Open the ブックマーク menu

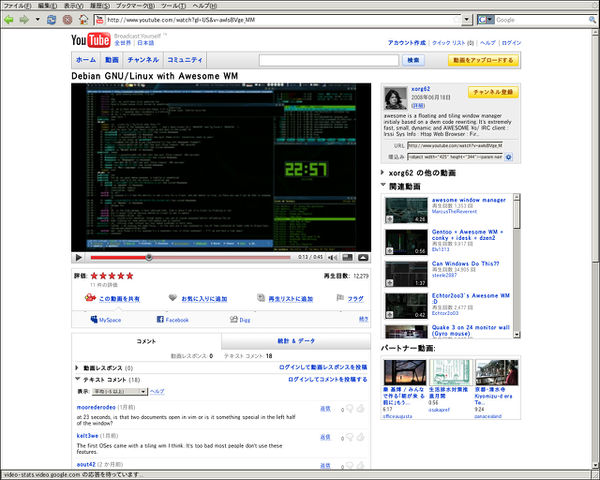coord(135,5)
